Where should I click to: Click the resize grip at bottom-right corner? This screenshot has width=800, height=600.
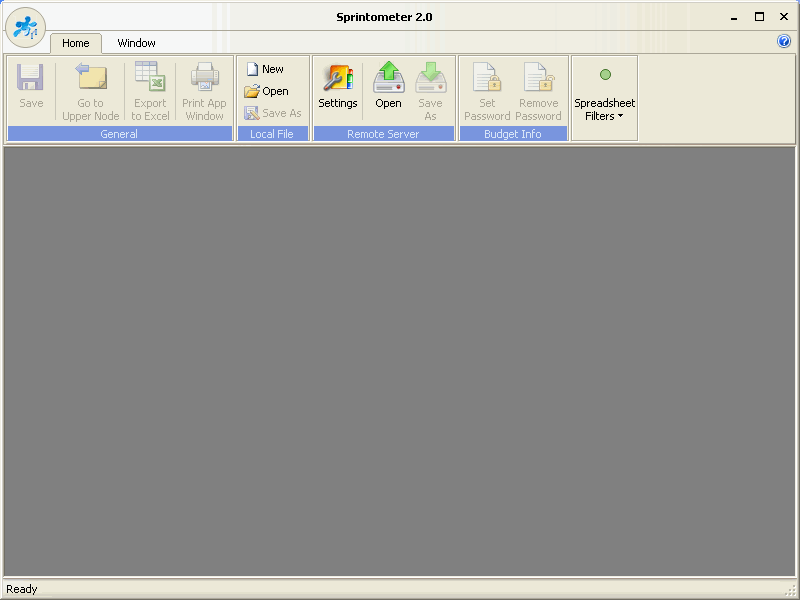(x=790, y=590)
